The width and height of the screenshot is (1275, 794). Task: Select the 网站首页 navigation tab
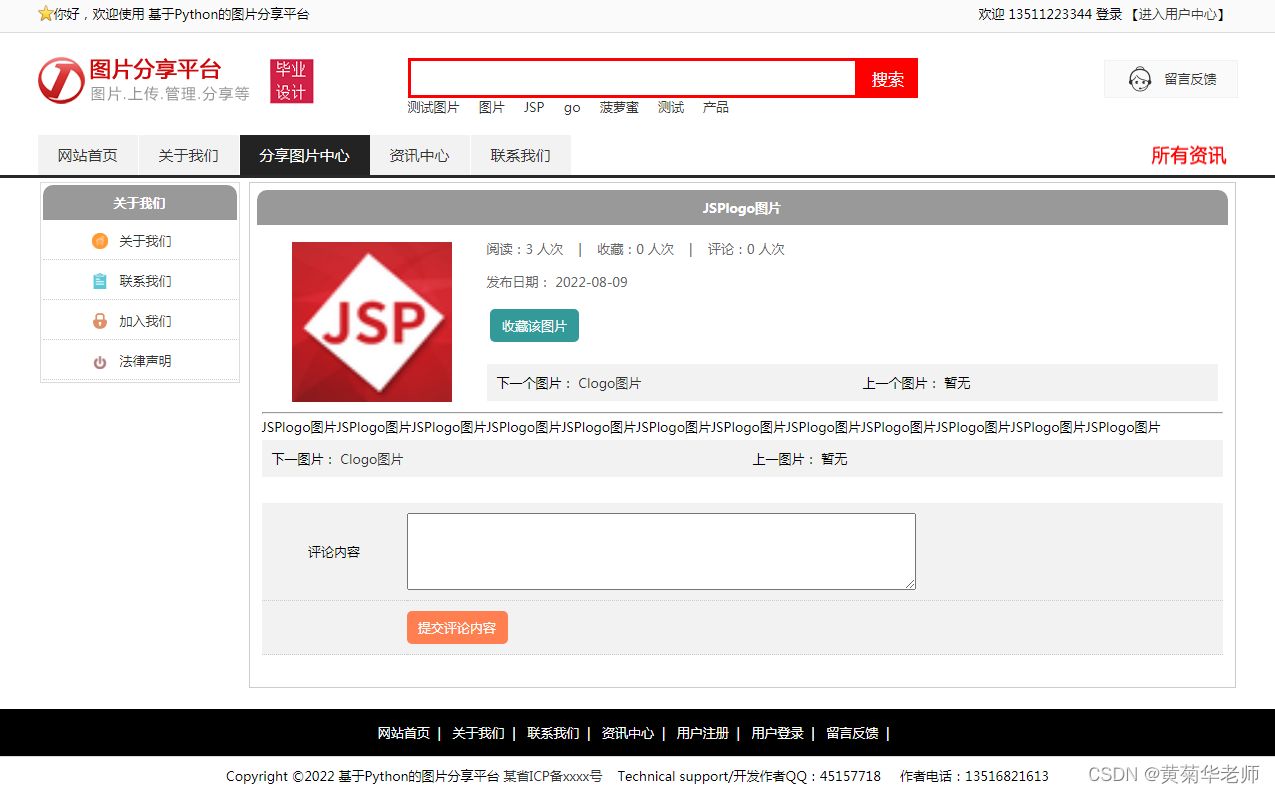pyautogui.click(x=87, y=154)
